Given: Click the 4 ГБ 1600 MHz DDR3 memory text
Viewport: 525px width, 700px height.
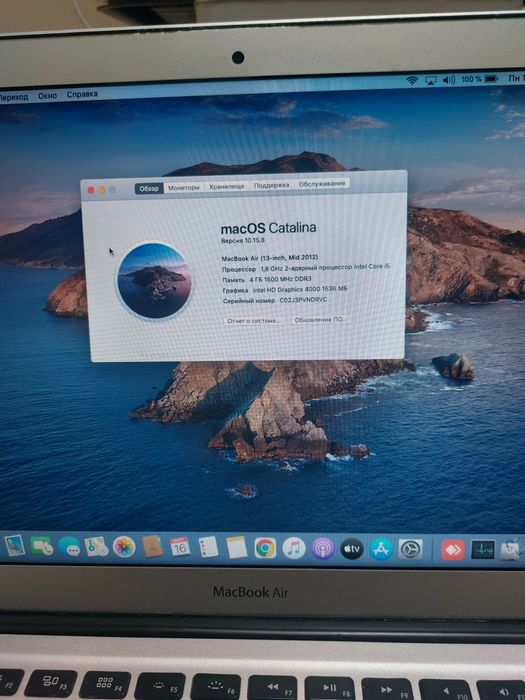Looking at the screenshot, I should point(280,279).
